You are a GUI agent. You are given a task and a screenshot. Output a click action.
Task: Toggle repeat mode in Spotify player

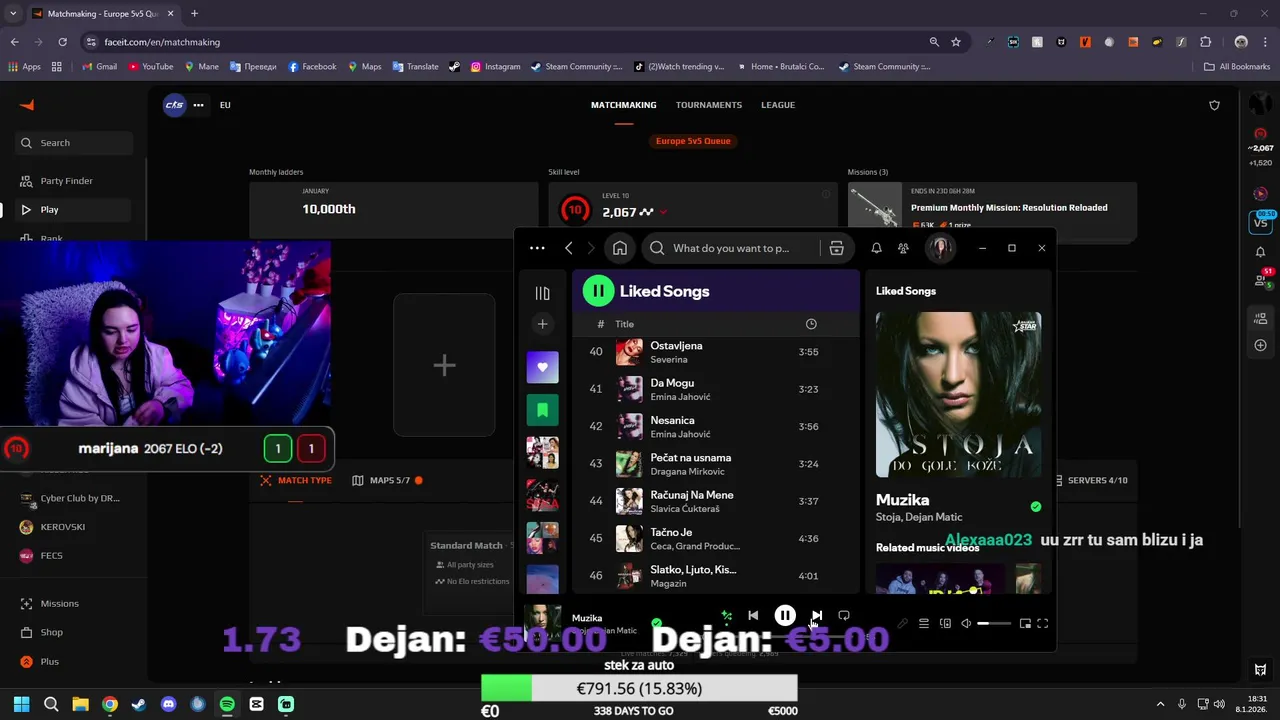point(844,616)
